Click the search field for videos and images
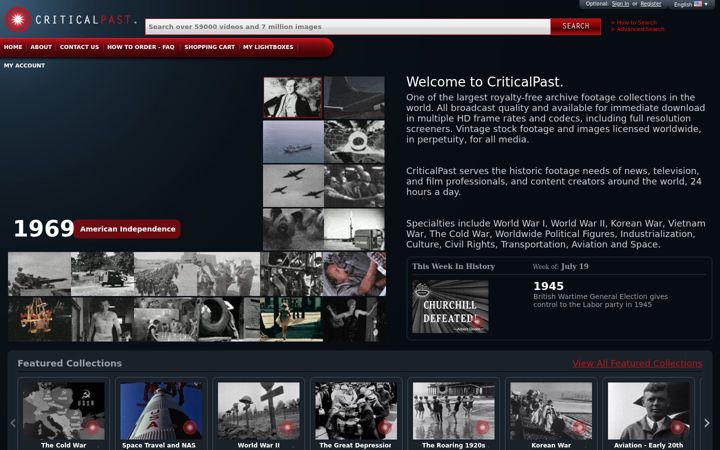 tap(348, 27)
